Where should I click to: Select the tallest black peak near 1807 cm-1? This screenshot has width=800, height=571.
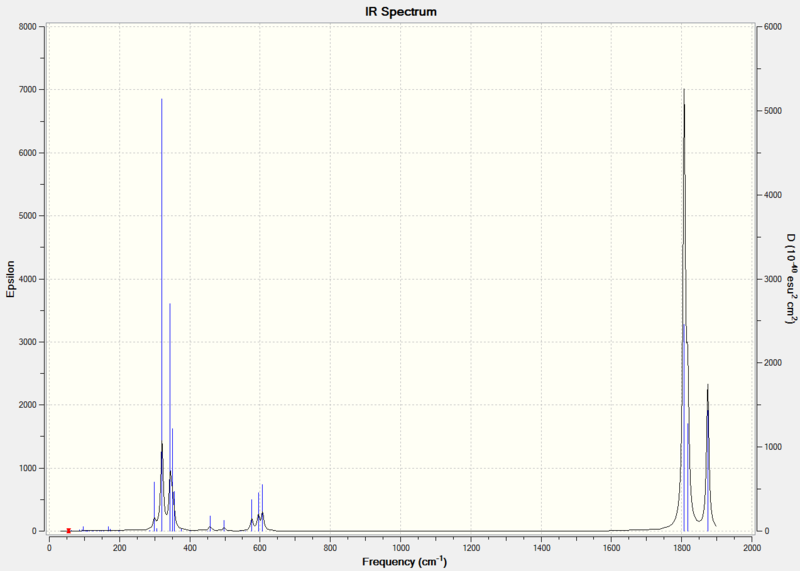pyautogui.click(x=684, y=310)
